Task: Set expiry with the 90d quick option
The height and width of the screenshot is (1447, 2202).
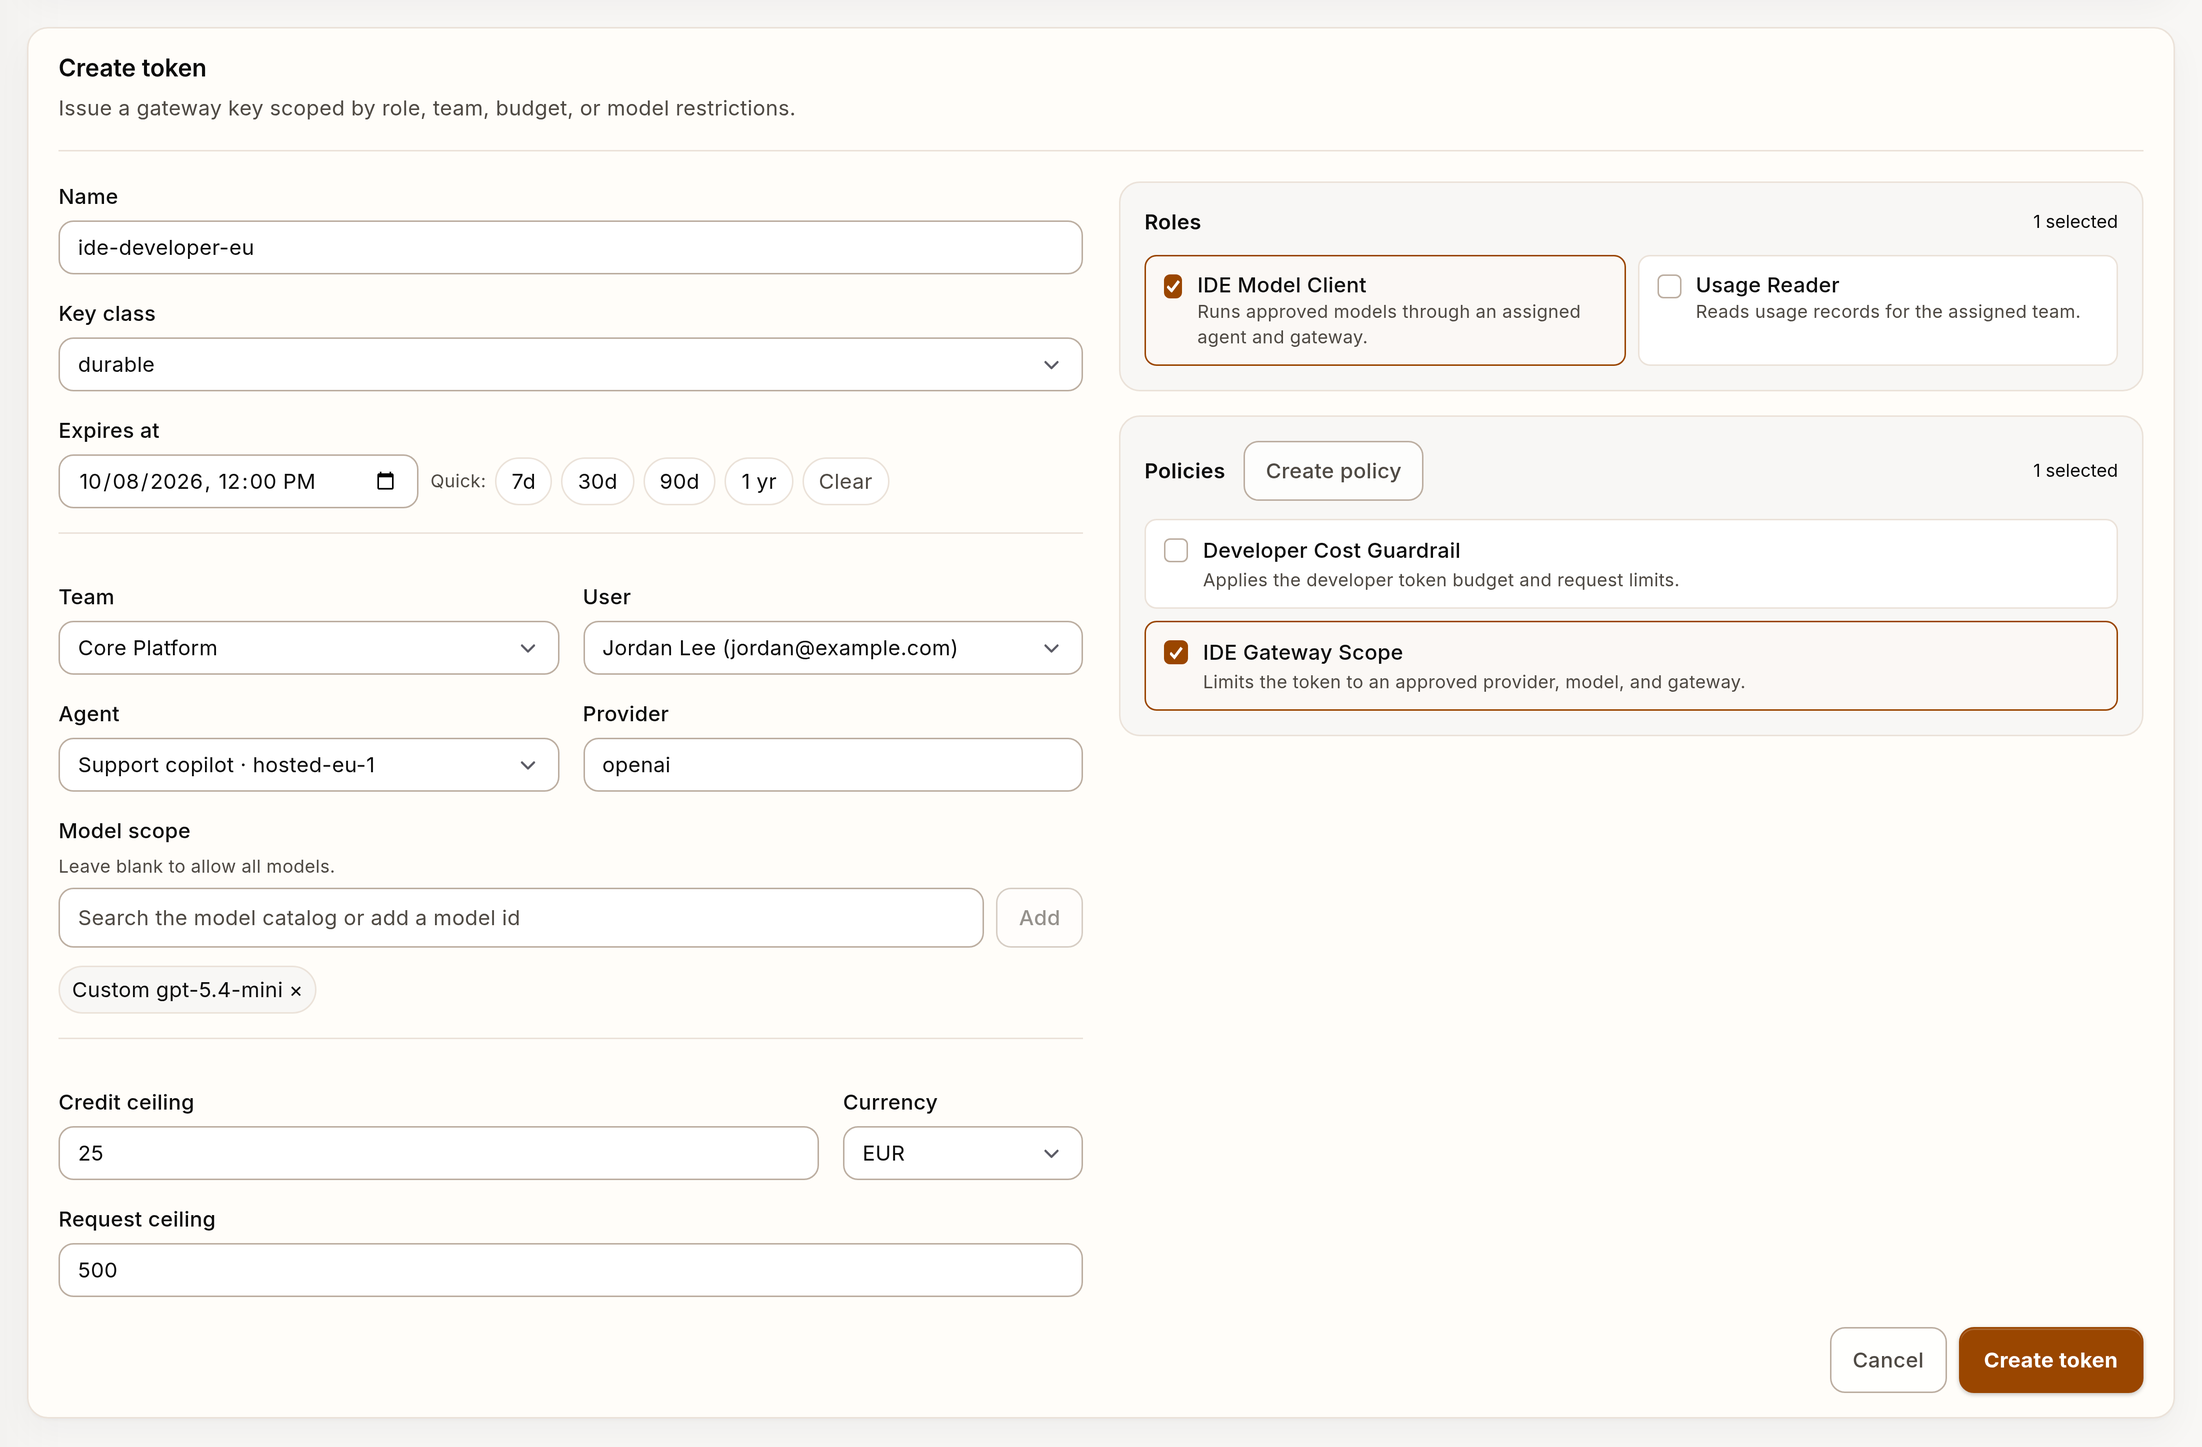Action: coord(679,481)
